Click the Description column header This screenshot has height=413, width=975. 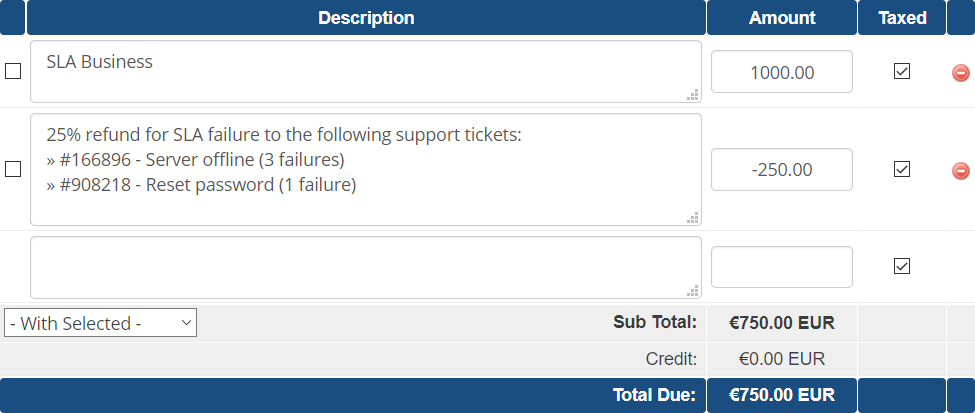(x=366, y=17)
